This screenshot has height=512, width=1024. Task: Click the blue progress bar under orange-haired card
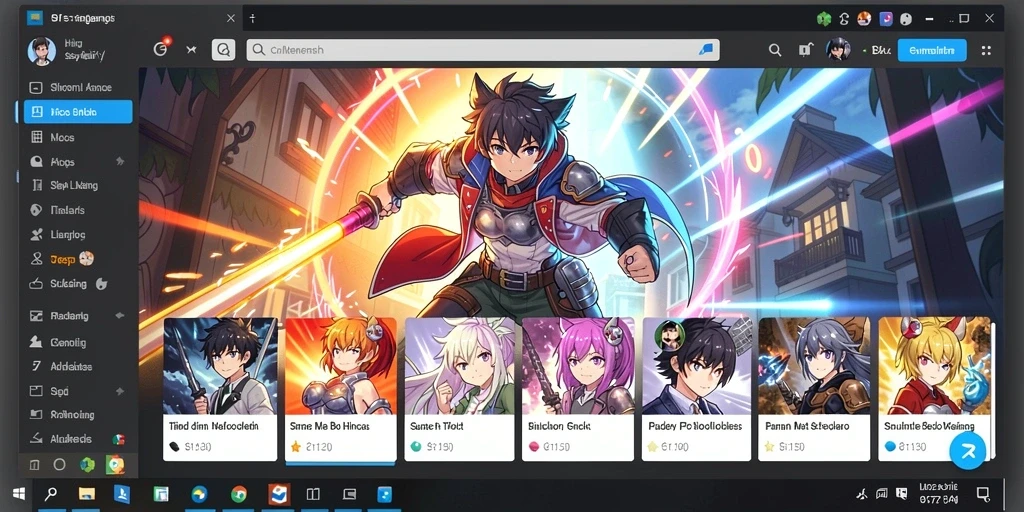pyautogui.click(x=341, y=464)
